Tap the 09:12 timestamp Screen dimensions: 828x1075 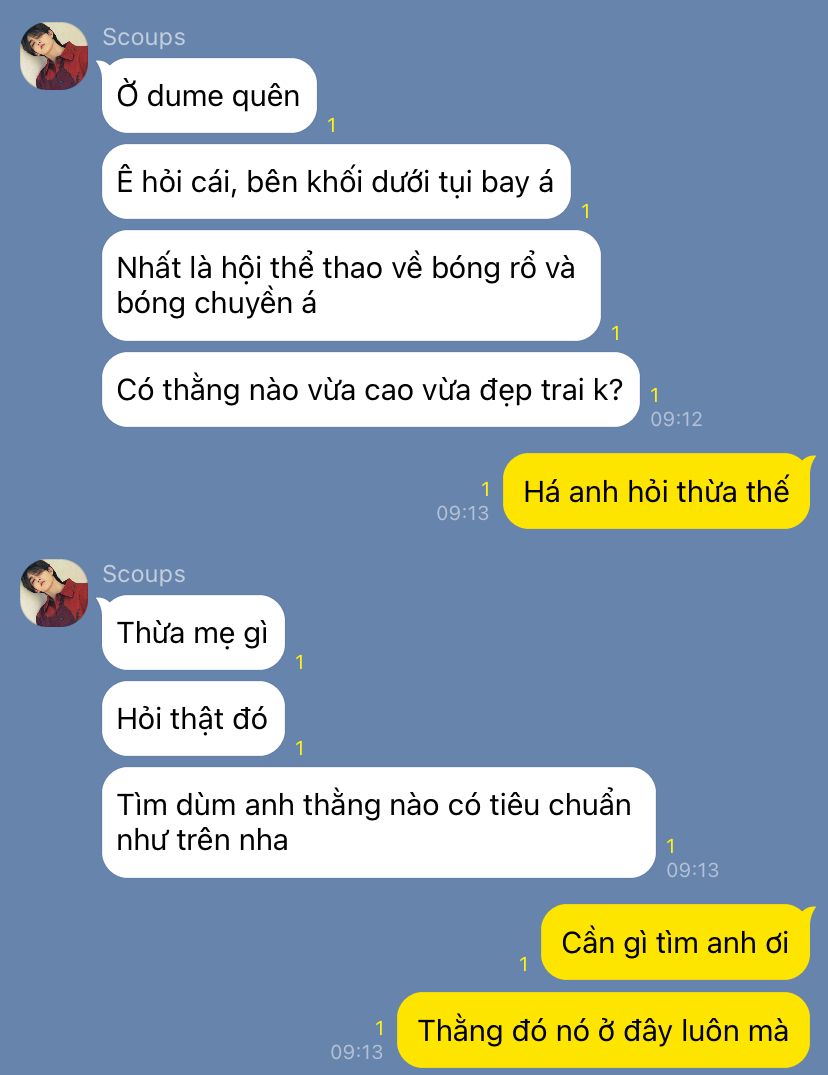(x=677, y=419)
